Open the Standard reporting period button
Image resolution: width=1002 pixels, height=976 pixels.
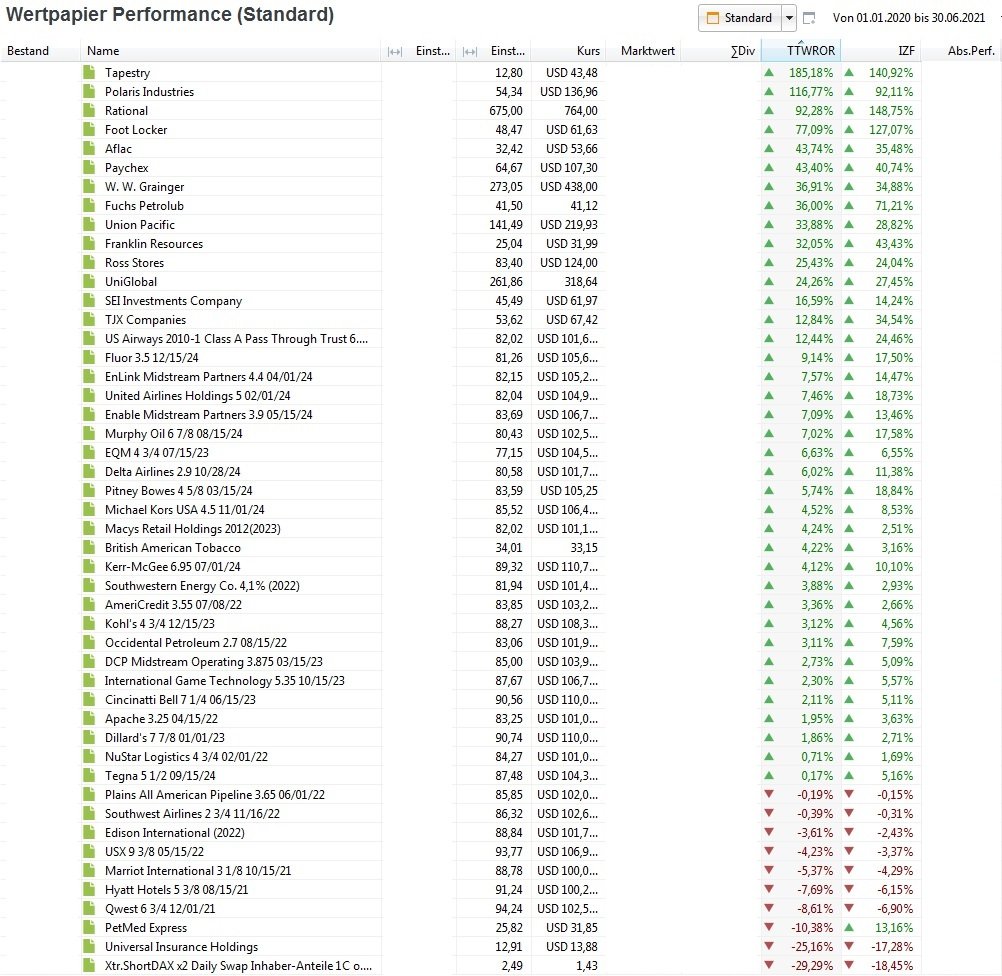(740, 18)
